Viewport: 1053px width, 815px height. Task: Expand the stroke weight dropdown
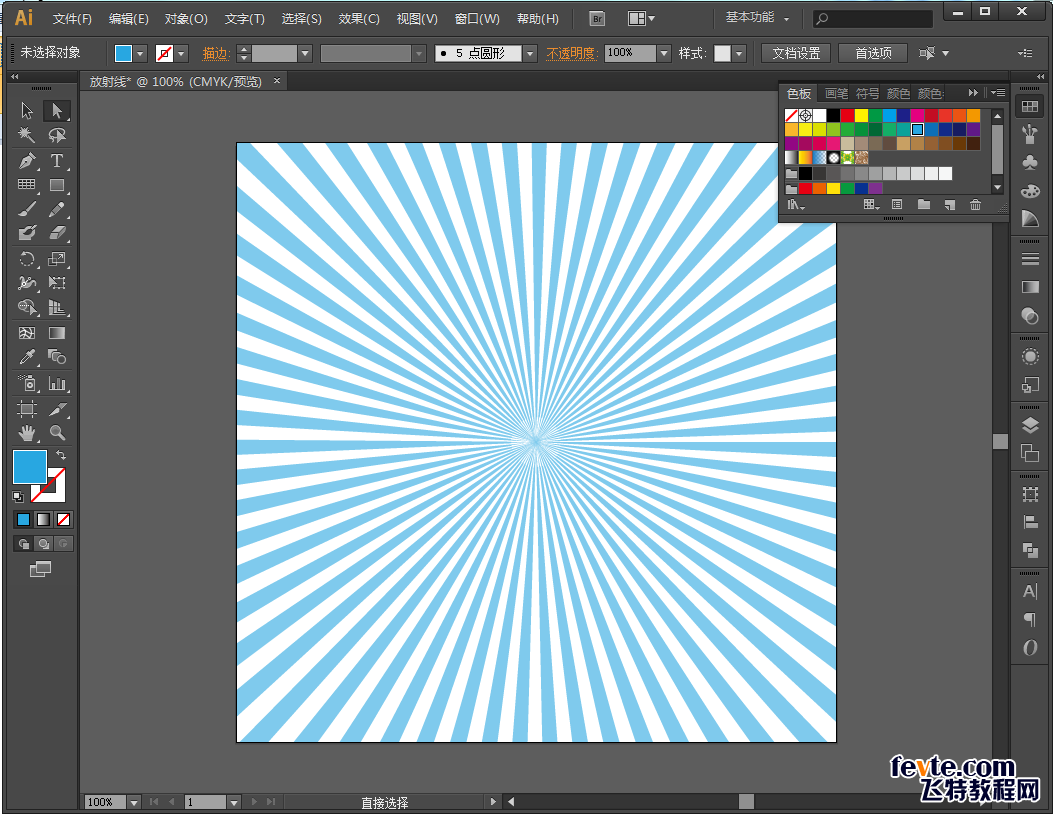(x=306, y=54)
